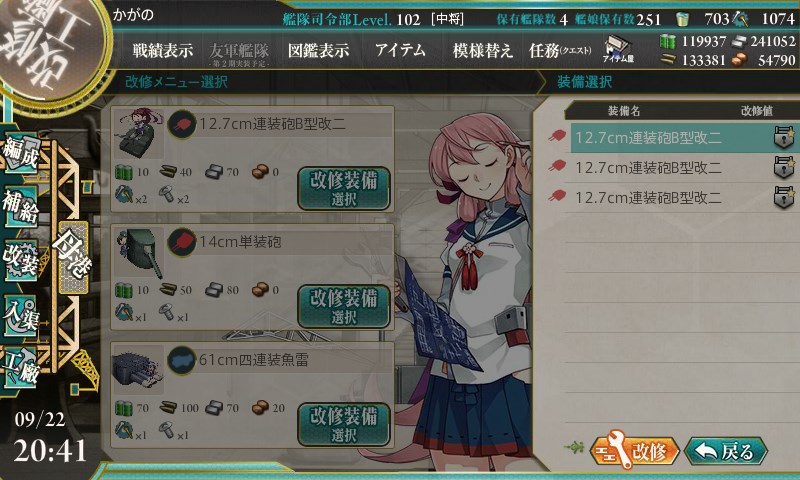The image size is (800, 480).
Task: Open the 図鑑表示 encyclopedia menu
Action: point(318,50)
